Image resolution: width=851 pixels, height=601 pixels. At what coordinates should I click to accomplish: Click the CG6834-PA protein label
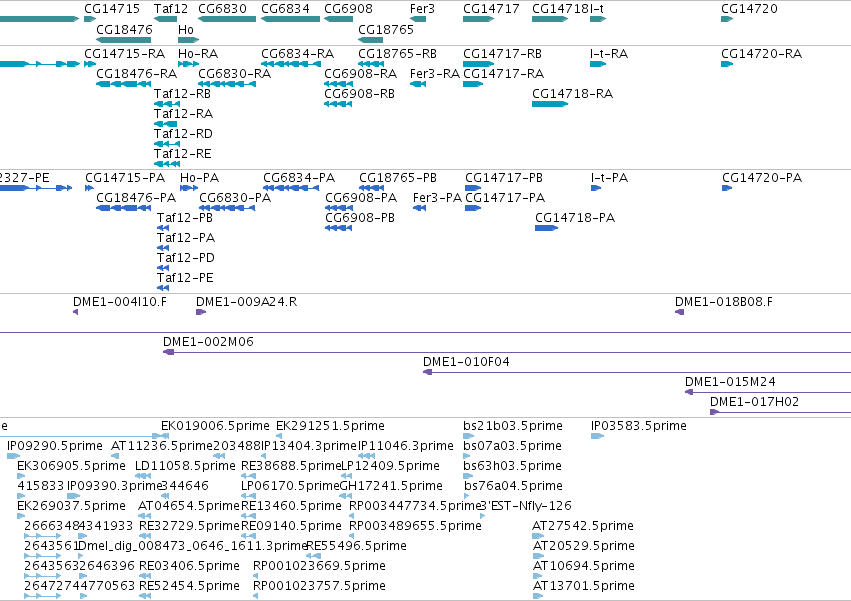point(299,178)
